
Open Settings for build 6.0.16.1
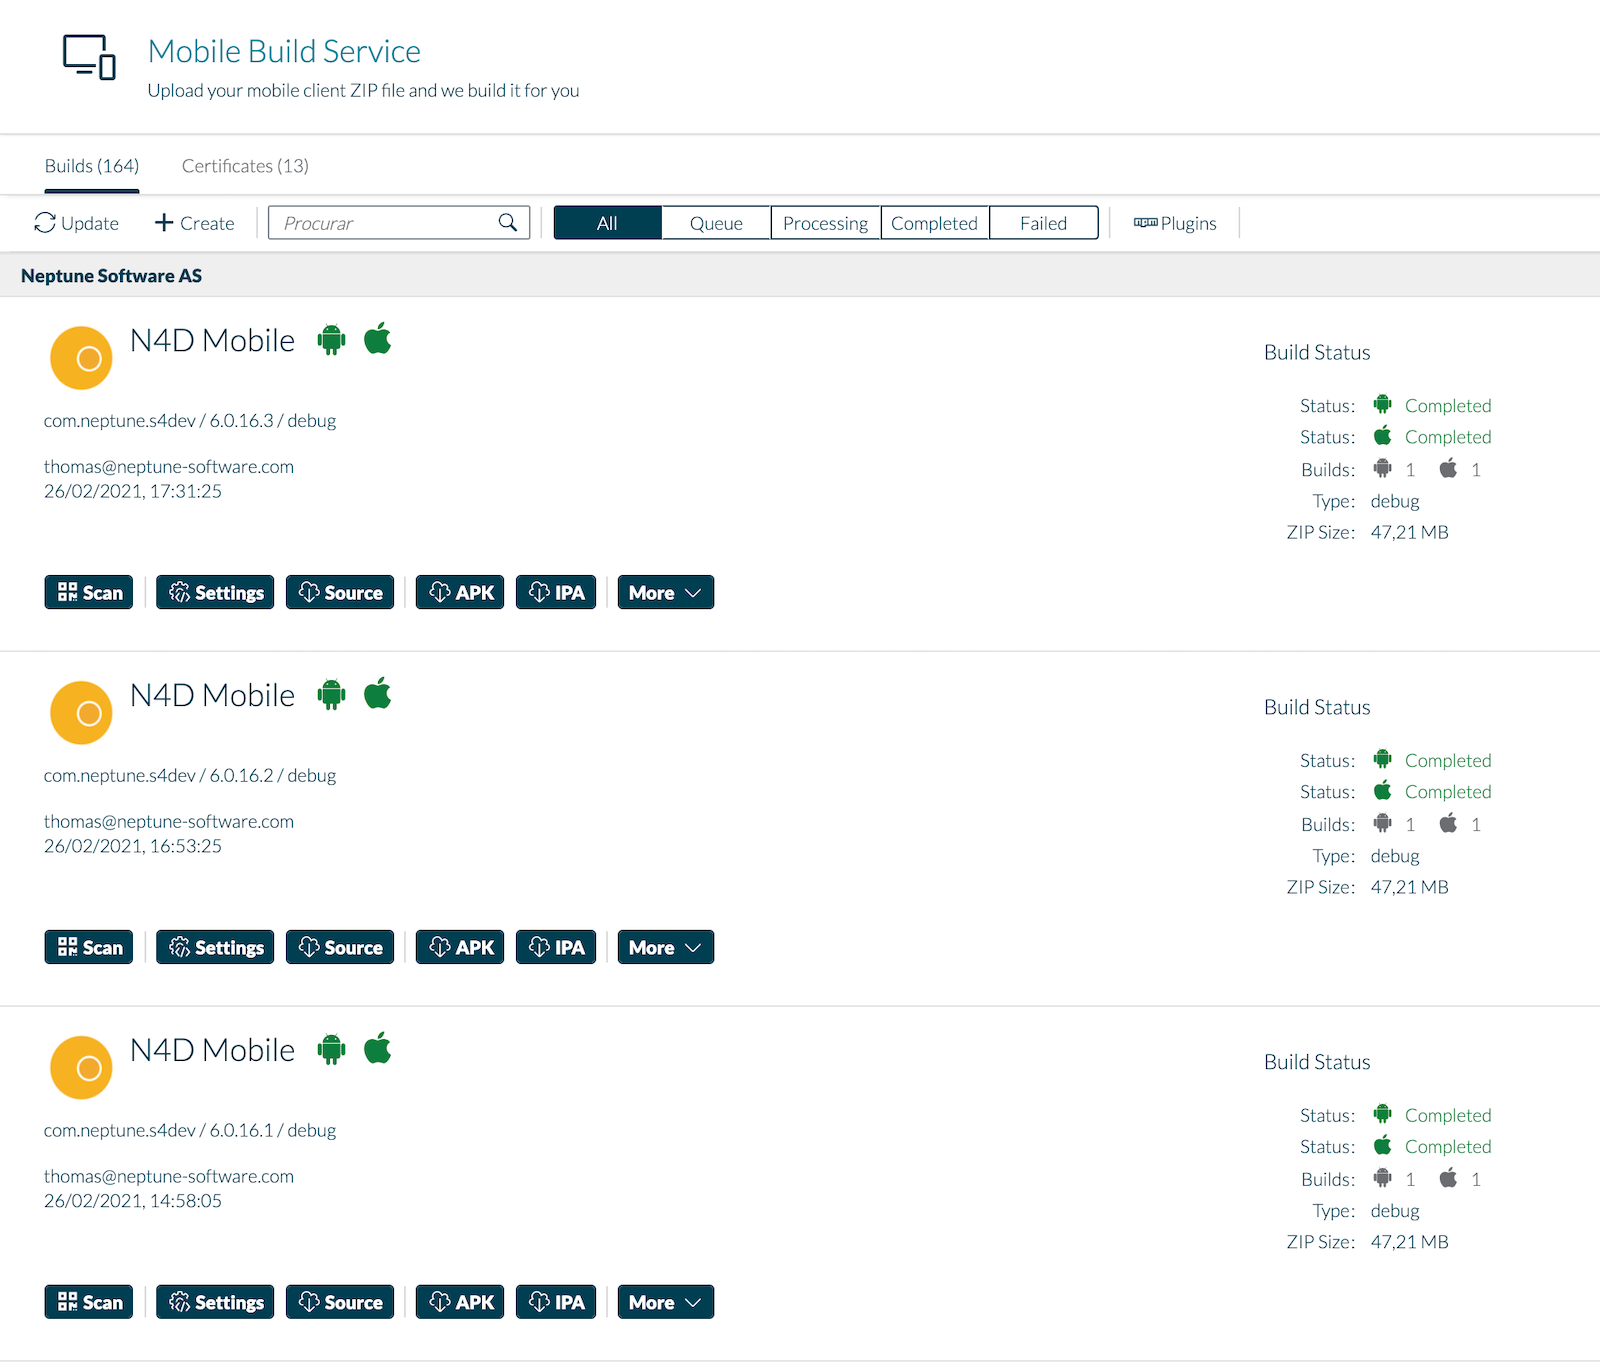[x=215, y=1302]
